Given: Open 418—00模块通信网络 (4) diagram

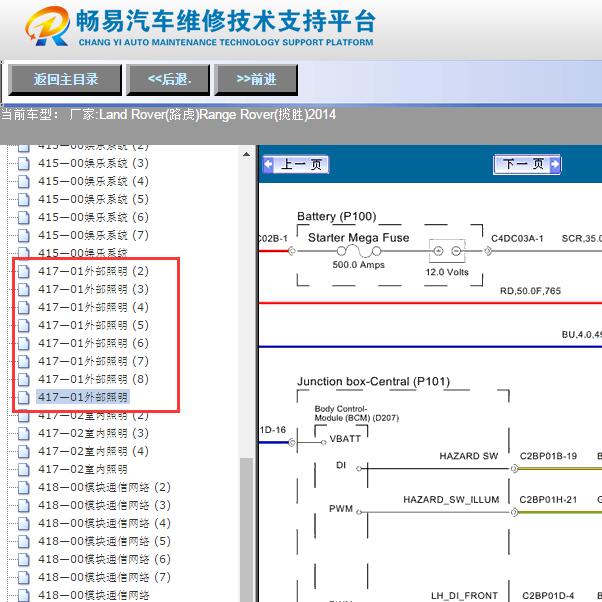Looking at the screenshot, I should (x=104, y=524).
